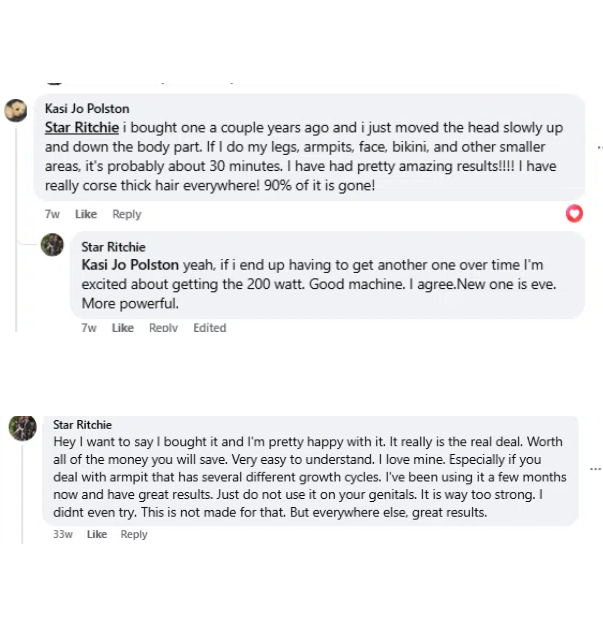The image size is (603, 620).
Task: Like Star Ritchie's 33w comment
Action: pyautogui.click(x=97, y=534)
